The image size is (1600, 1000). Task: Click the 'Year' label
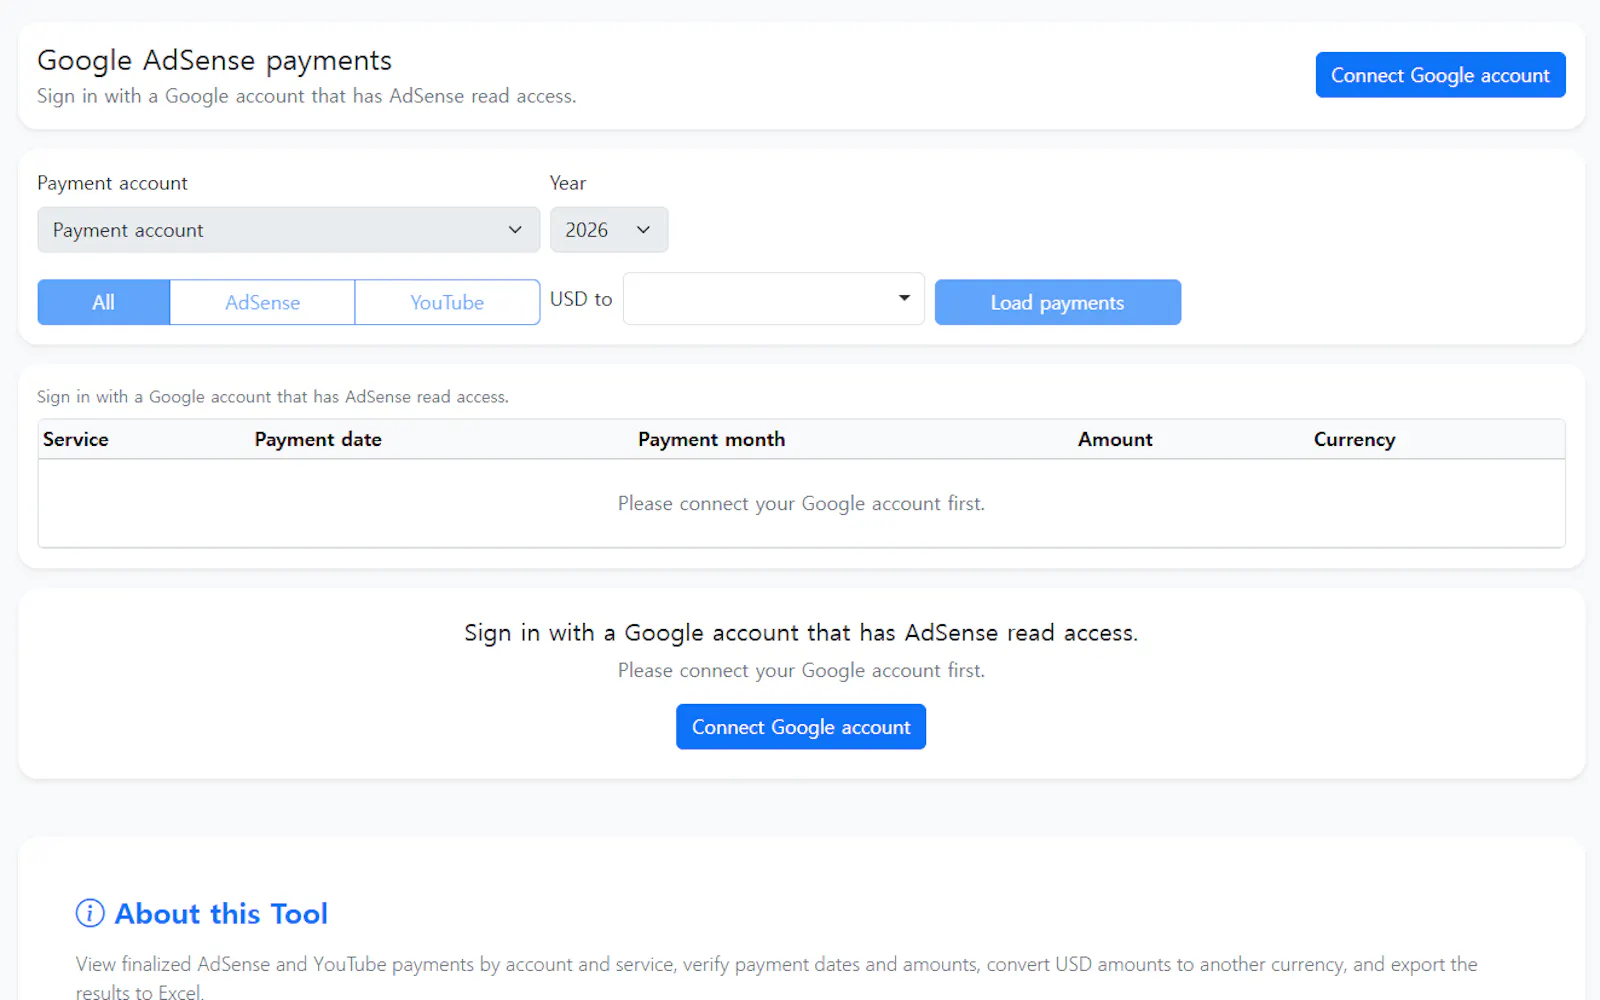click(x=567, y=183)
